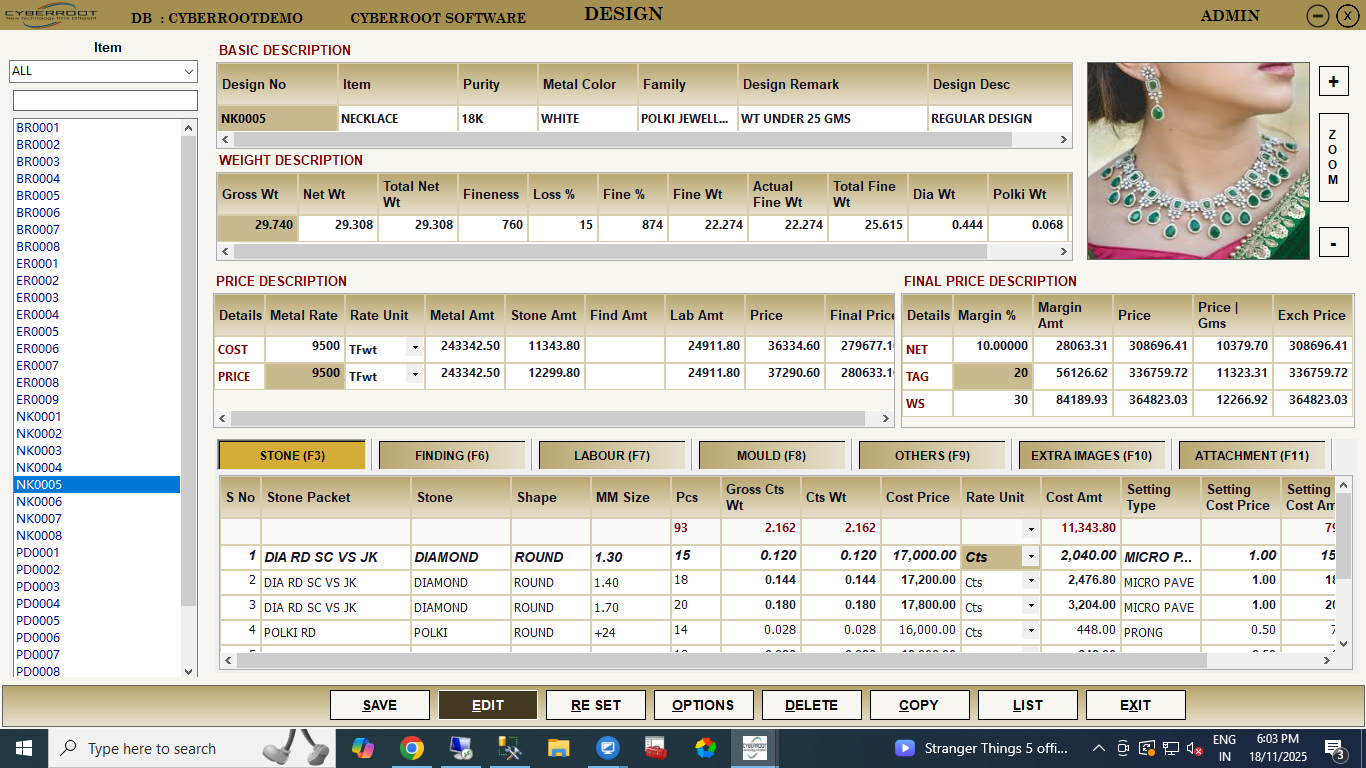The image size is (1366, 768).
Task: Open Google Chrome from the taskbar
Action: 411,748
